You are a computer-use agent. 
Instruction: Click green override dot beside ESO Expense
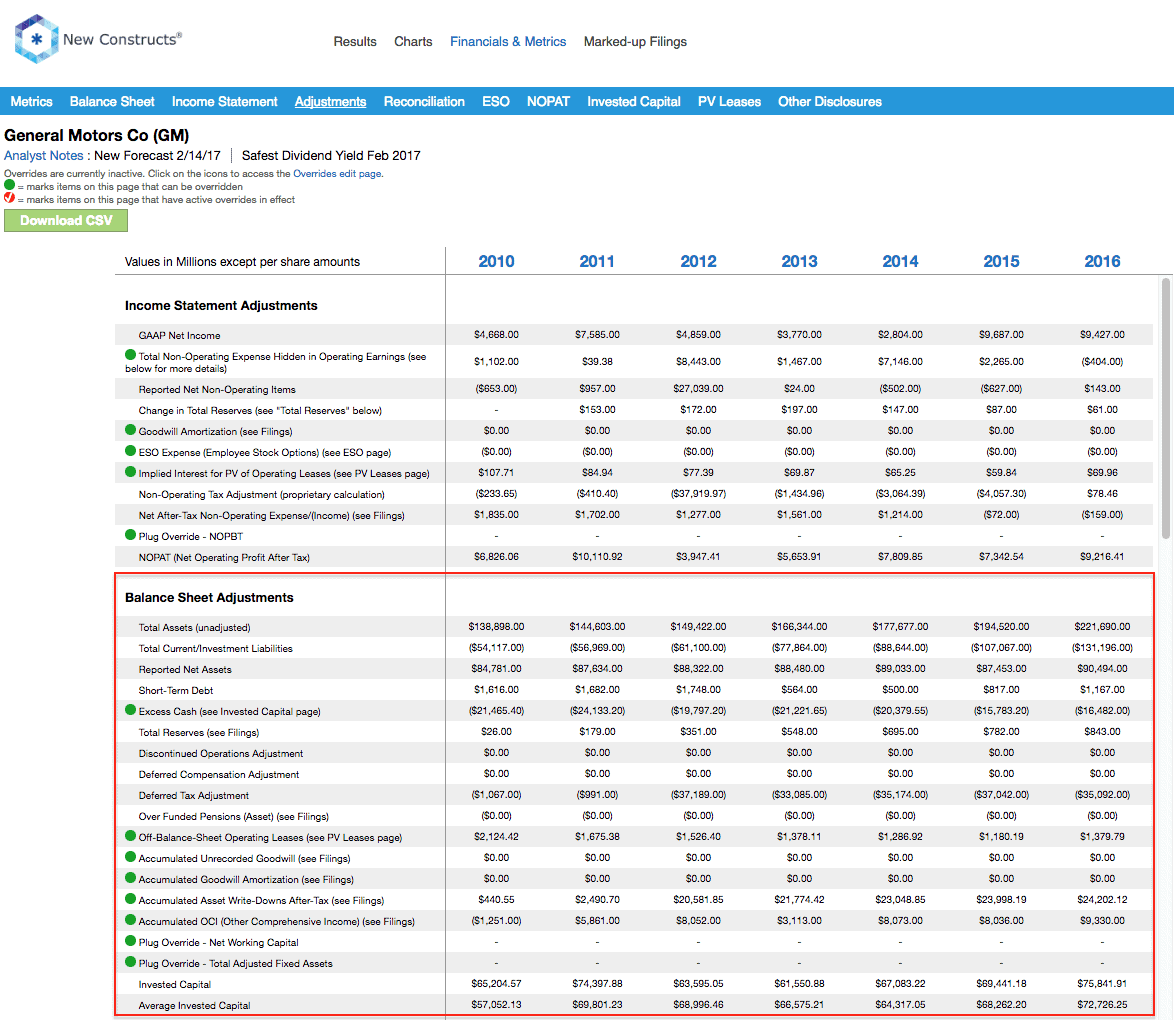[130, 451]
